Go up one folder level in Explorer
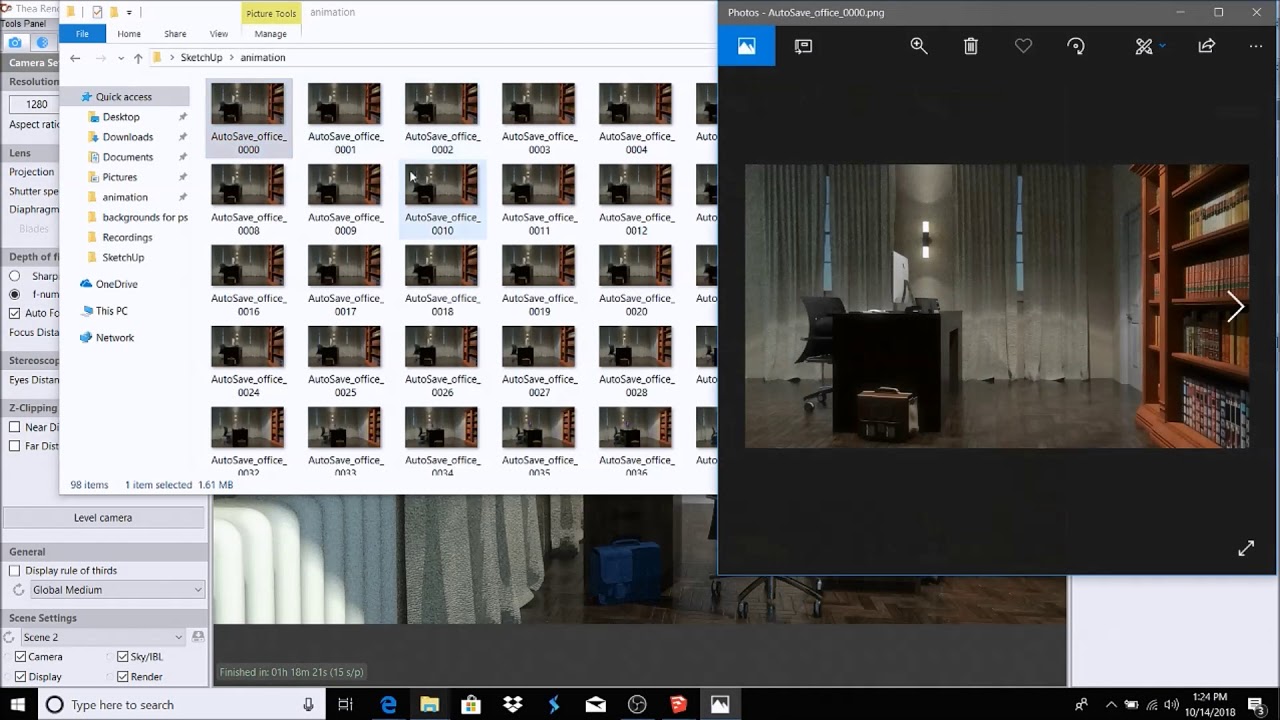1280x720 pixels. click(138, 58)
